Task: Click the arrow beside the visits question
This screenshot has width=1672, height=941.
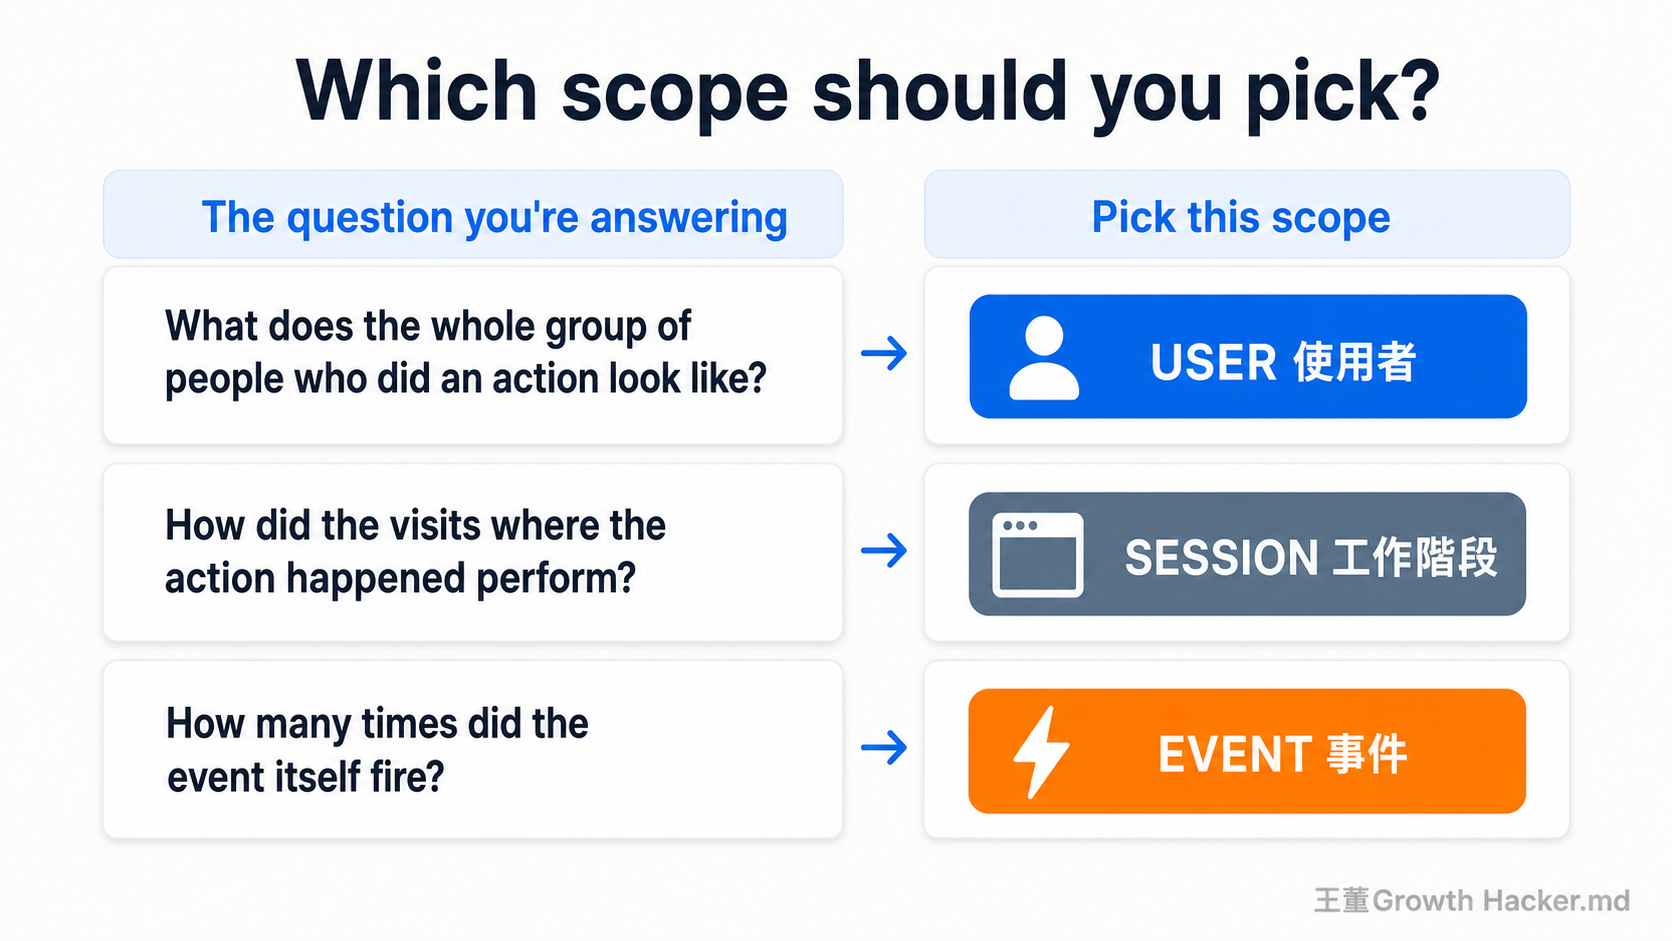Action: (x=884, y=550)
